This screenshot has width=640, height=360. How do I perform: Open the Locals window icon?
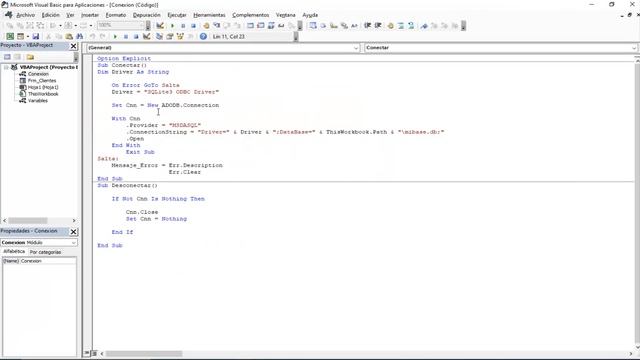point(250,25)
